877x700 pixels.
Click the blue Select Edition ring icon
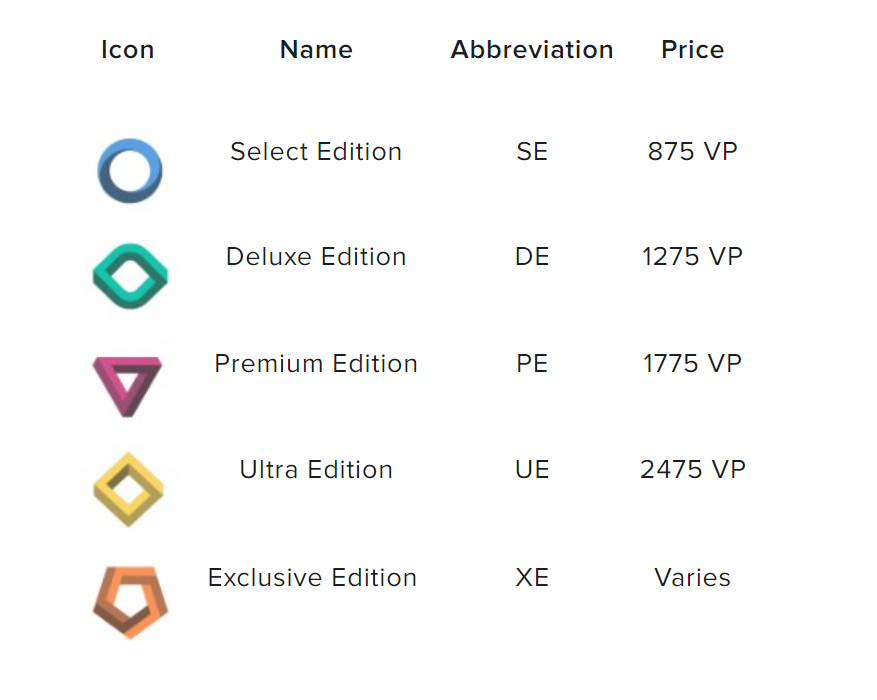pos(130,171)
